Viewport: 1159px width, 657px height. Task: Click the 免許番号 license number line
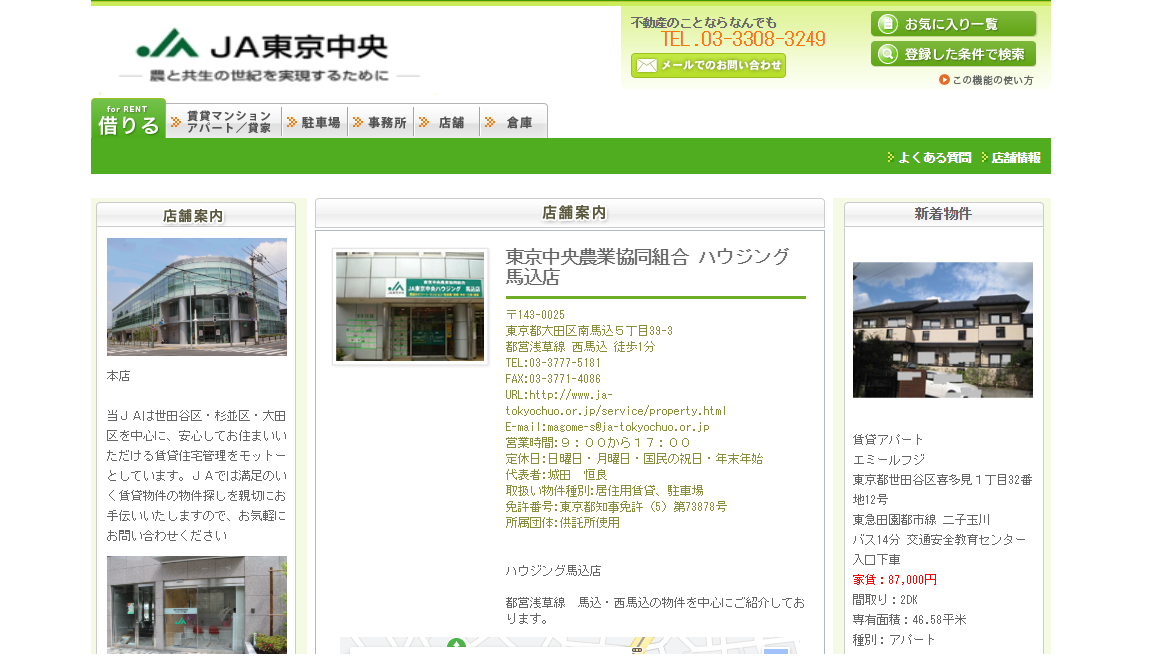(x=616, y=507)
